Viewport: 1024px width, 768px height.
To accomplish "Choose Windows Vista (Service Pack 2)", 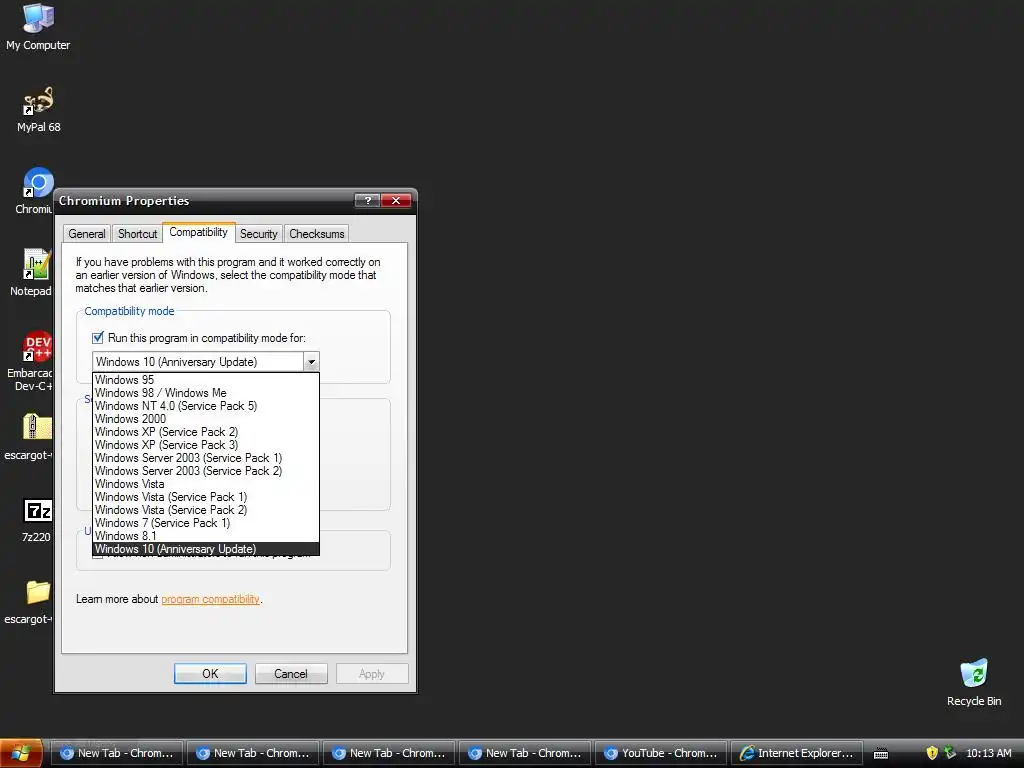I will [206, 510].
